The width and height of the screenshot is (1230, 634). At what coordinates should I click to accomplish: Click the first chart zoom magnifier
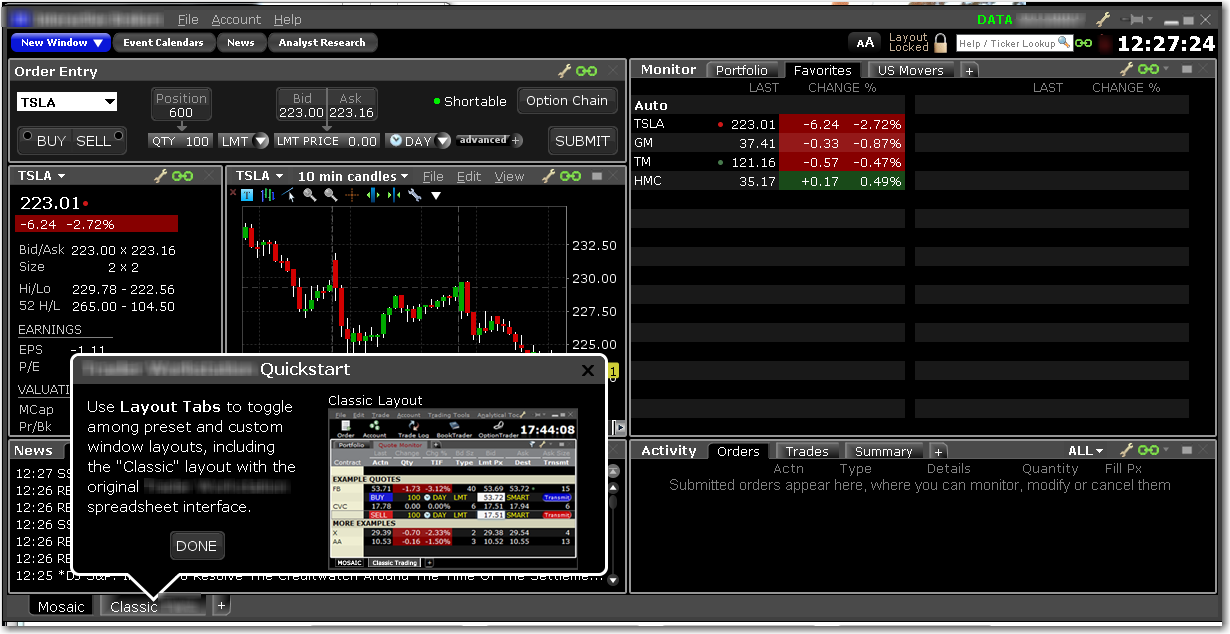click(309, 195)
